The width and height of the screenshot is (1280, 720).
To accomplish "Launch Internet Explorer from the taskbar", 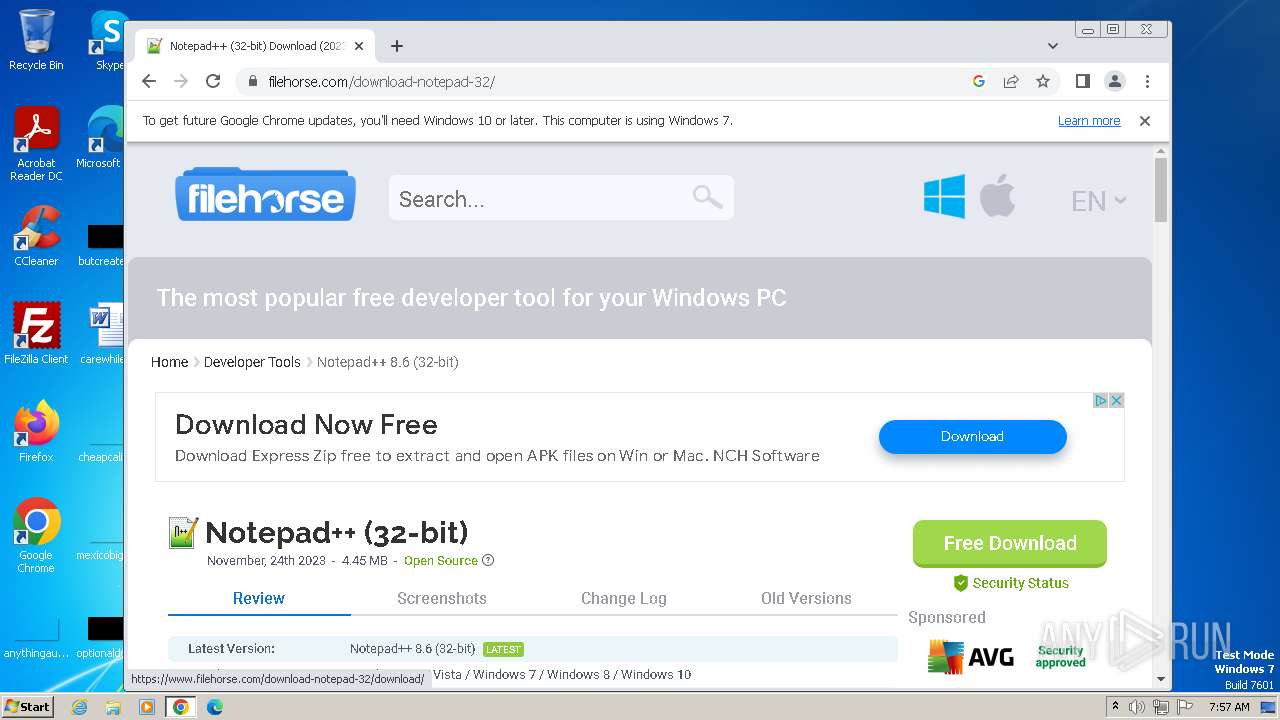I will 80,707.
